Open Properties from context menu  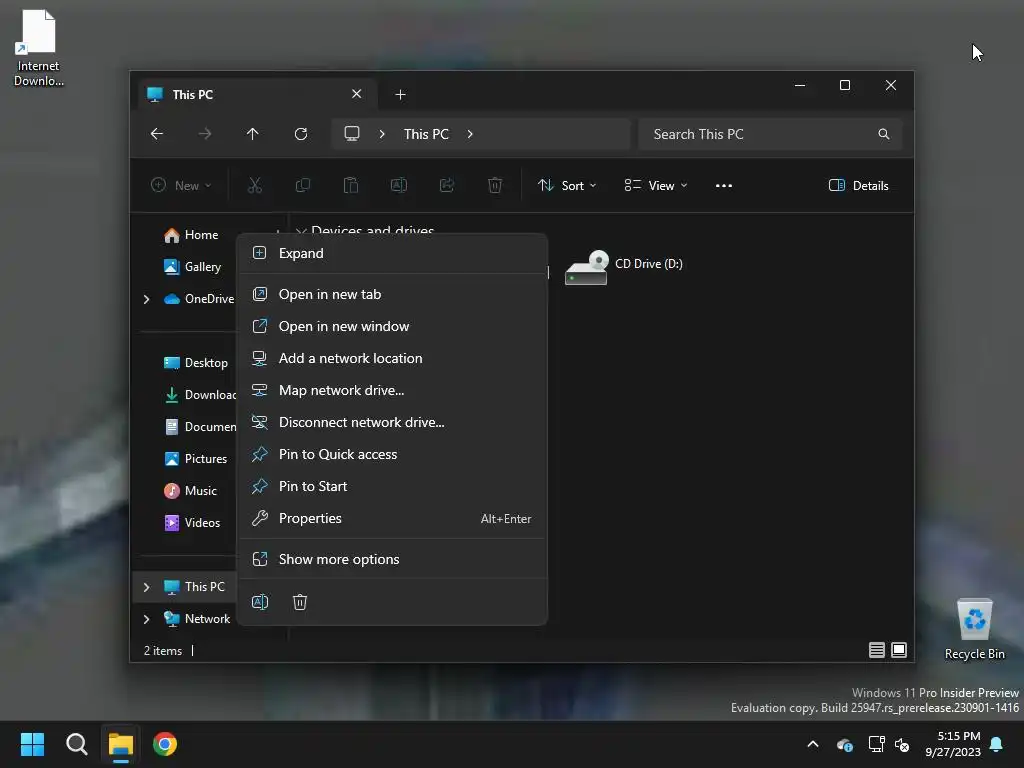392,519
